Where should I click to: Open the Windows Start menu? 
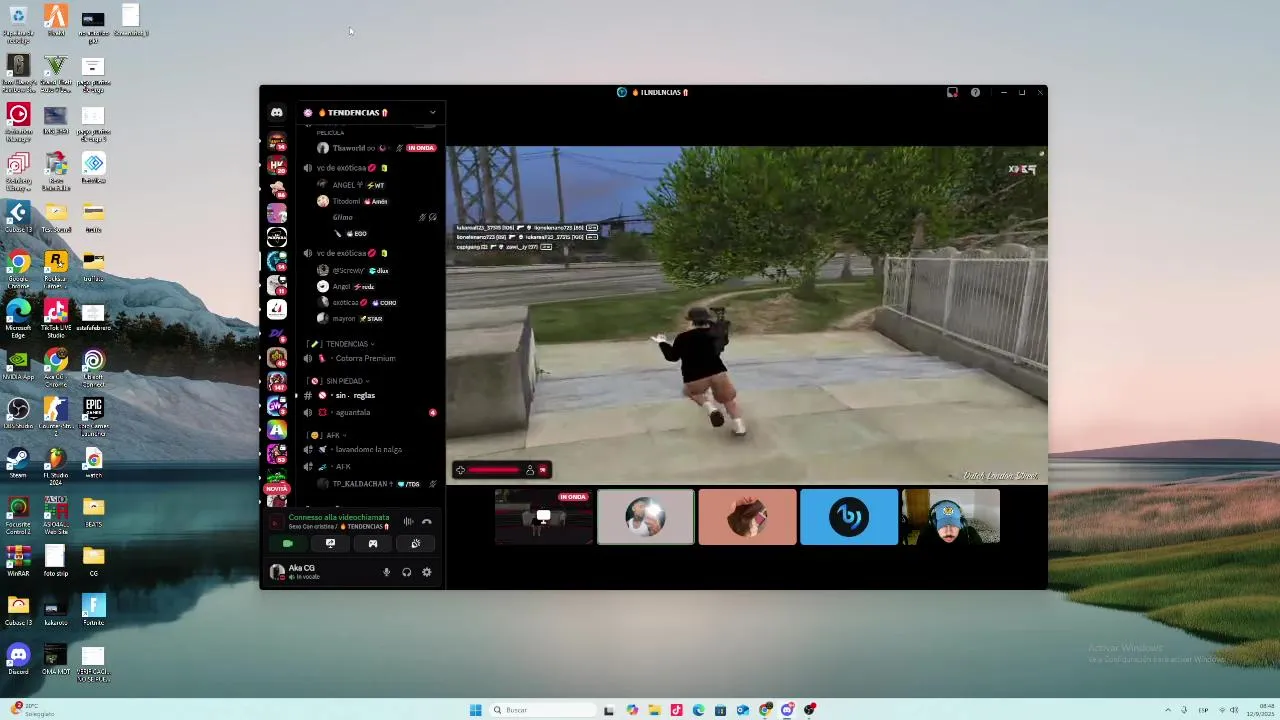476,710
